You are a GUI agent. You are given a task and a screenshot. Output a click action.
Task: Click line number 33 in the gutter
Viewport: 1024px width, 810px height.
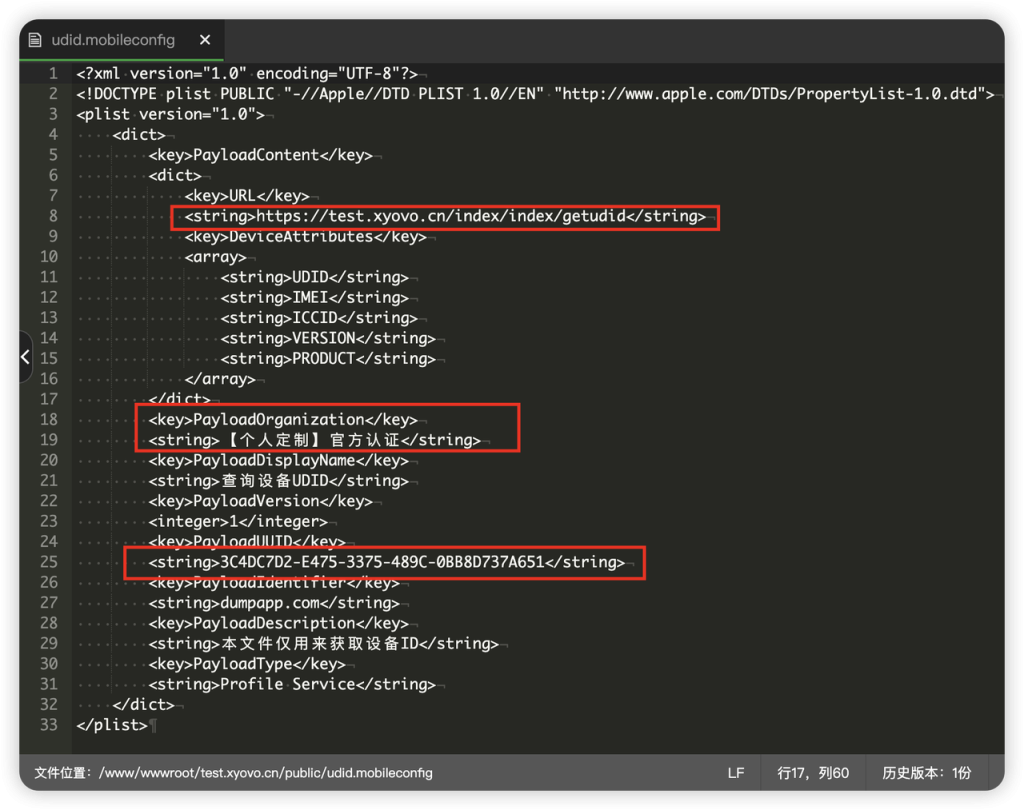coord(49,725)
